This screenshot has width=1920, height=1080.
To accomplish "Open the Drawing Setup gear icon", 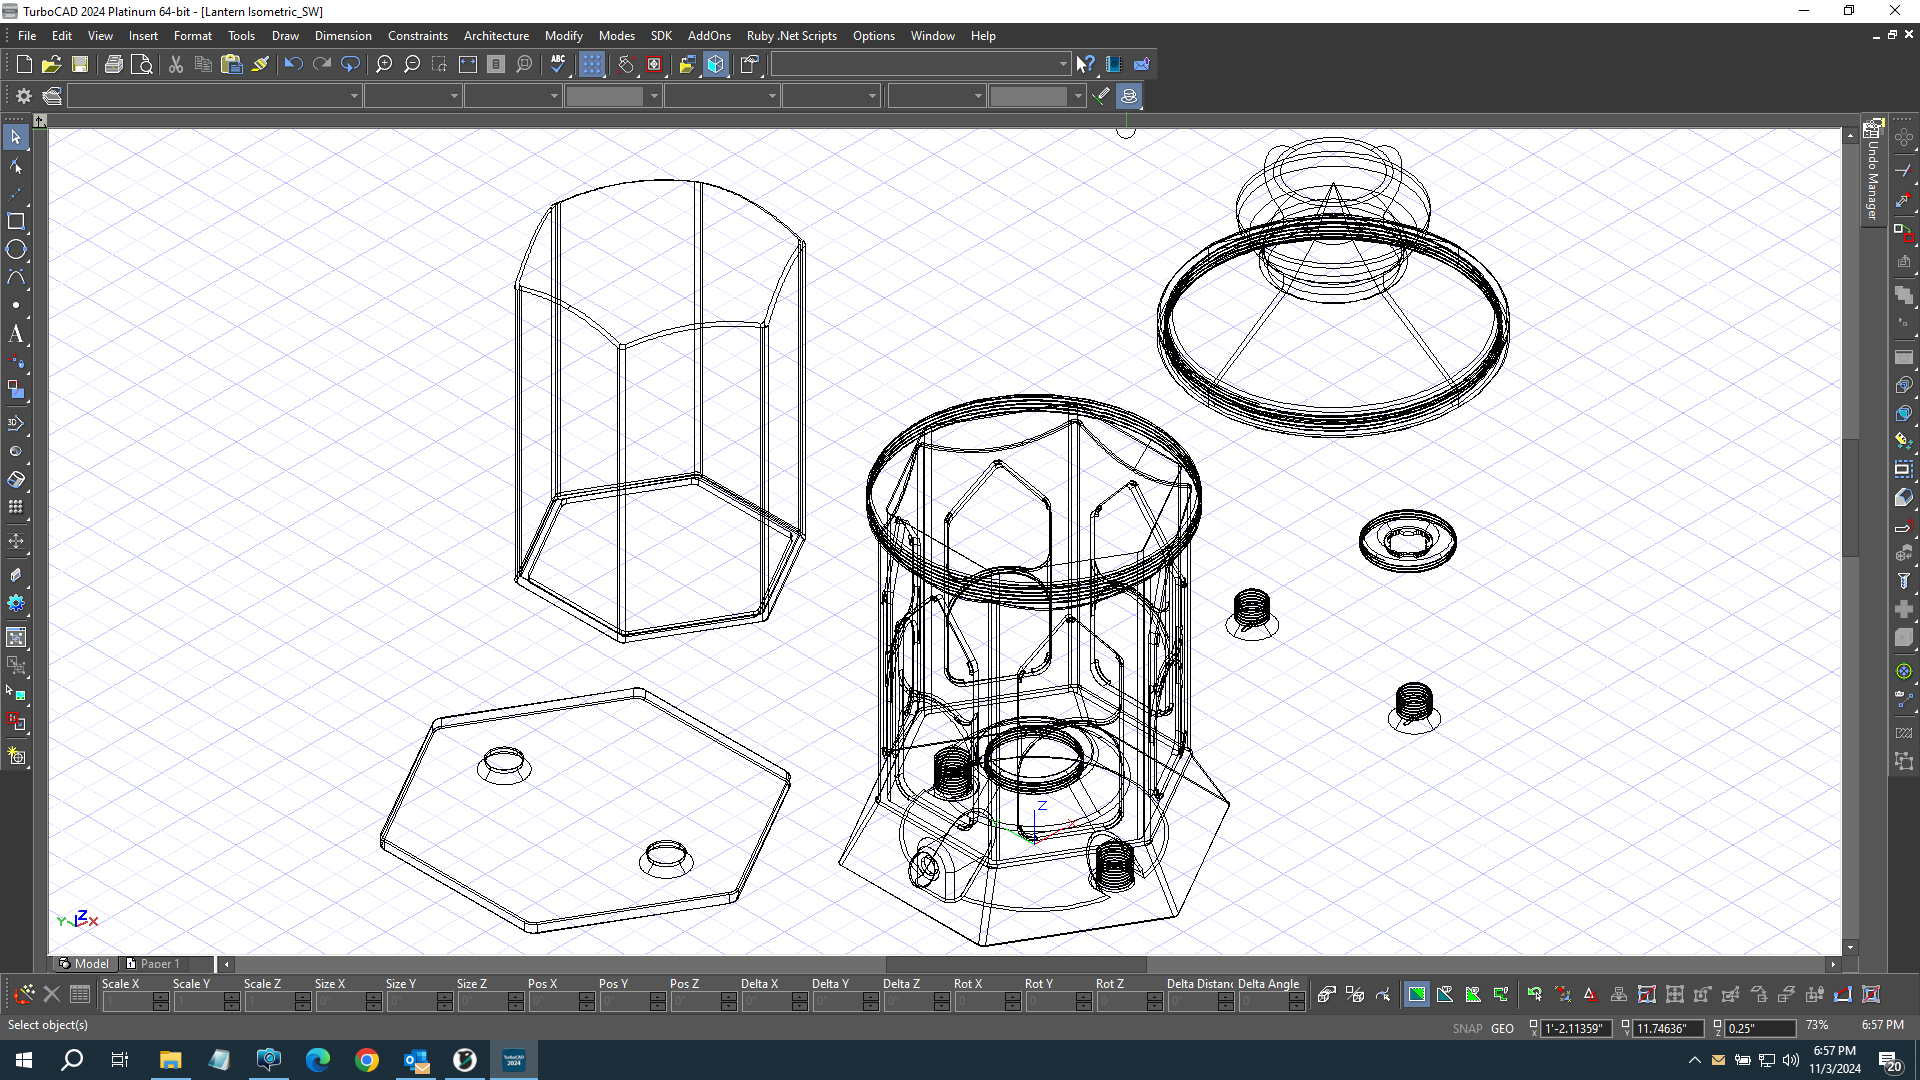I will pyautogui.click(x=24, y=96).
